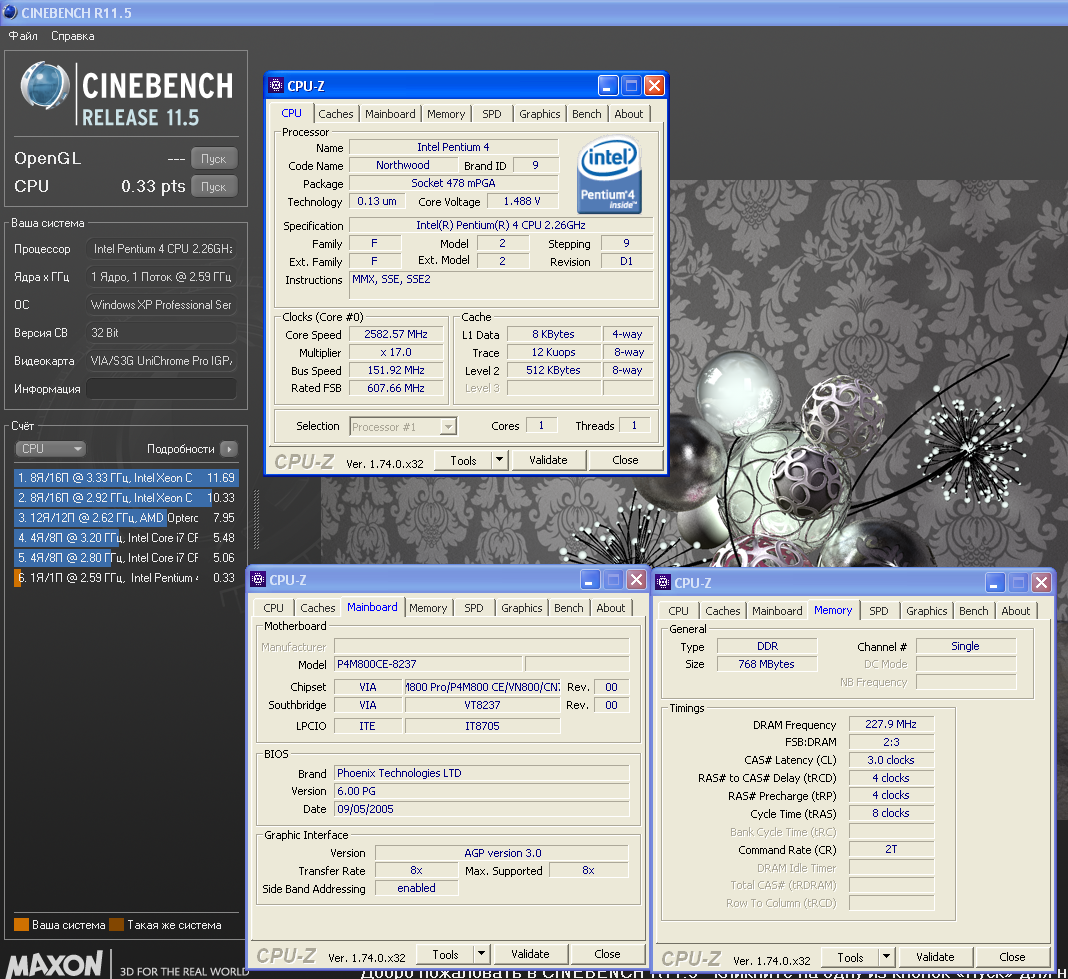Click the Ваша система orange legend swatch
The width and height of the screenshot is (1068, 979).
coord(21,924)
